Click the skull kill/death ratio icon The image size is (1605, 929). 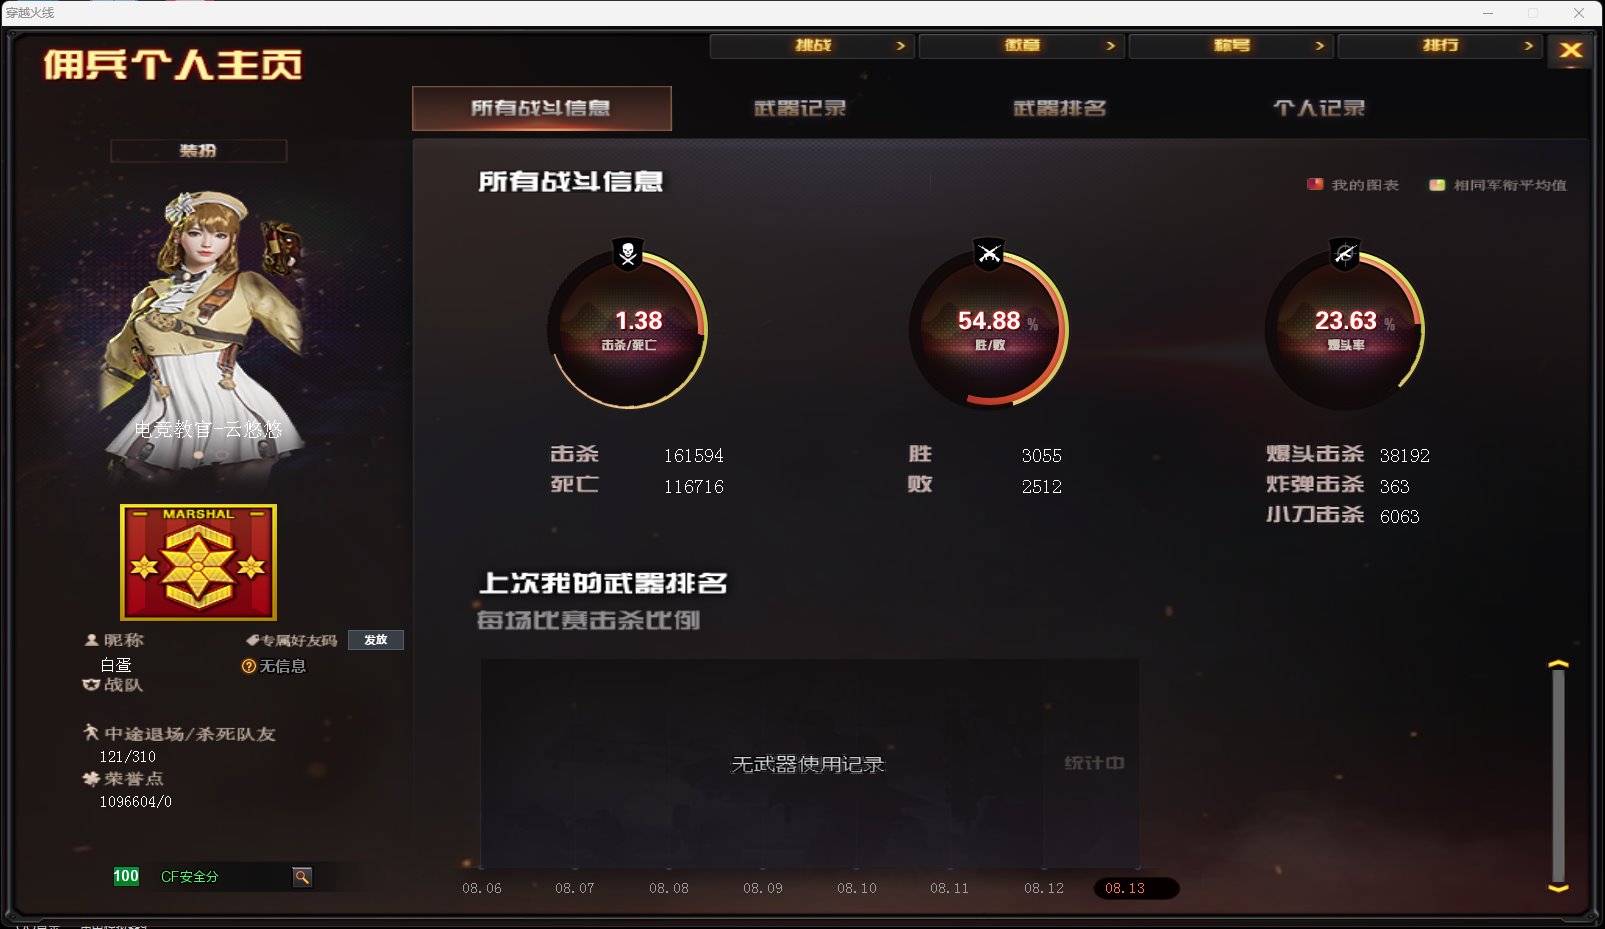(628, 254)
